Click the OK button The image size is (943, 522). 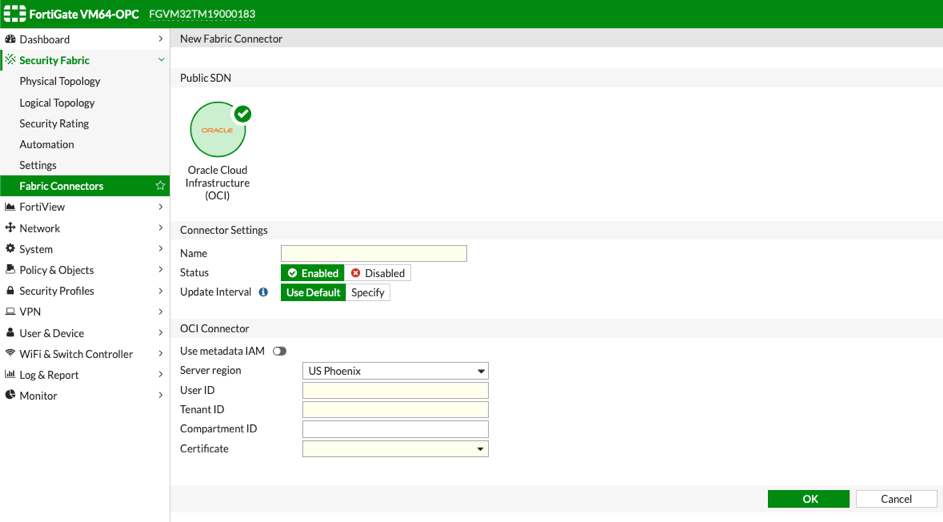pos(808,499)
